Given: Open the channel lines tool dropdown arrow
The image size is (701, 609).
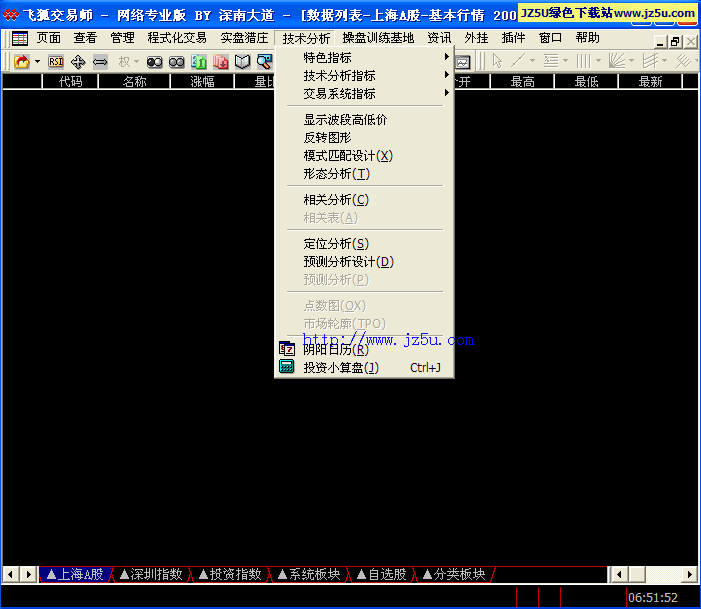Looking at the screenshot, I should (x=664, y=61).
